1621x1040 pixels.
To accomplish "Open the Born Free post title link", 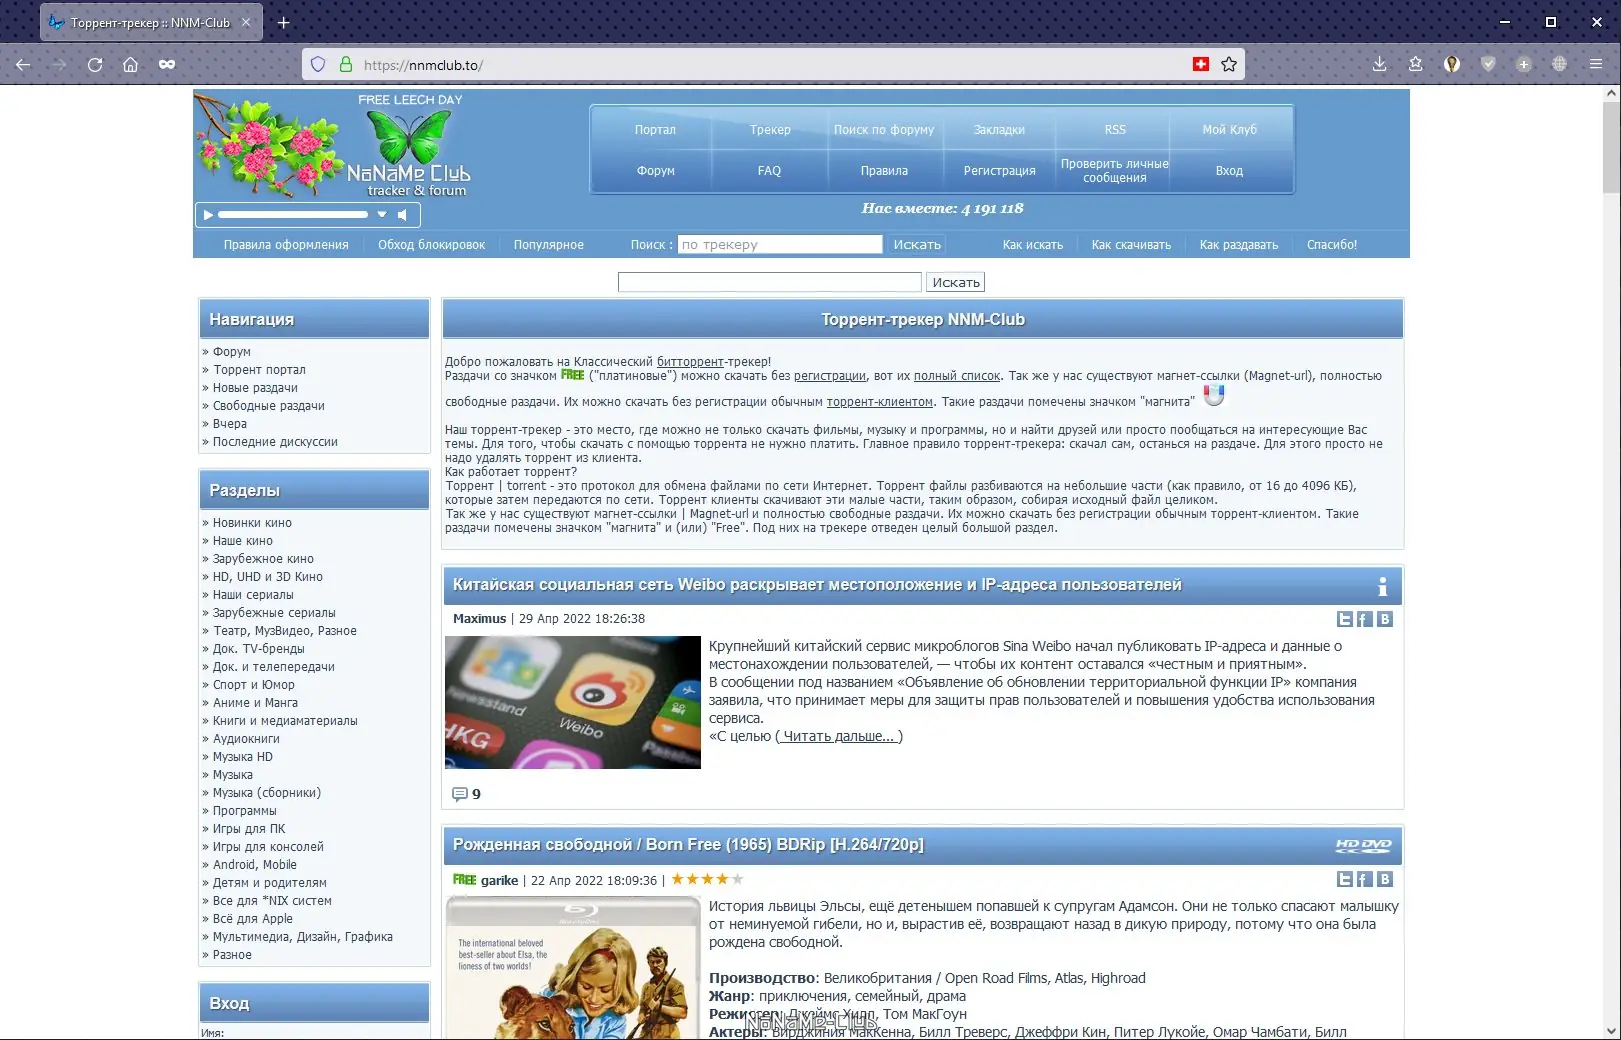I will [x=688, y=845].
